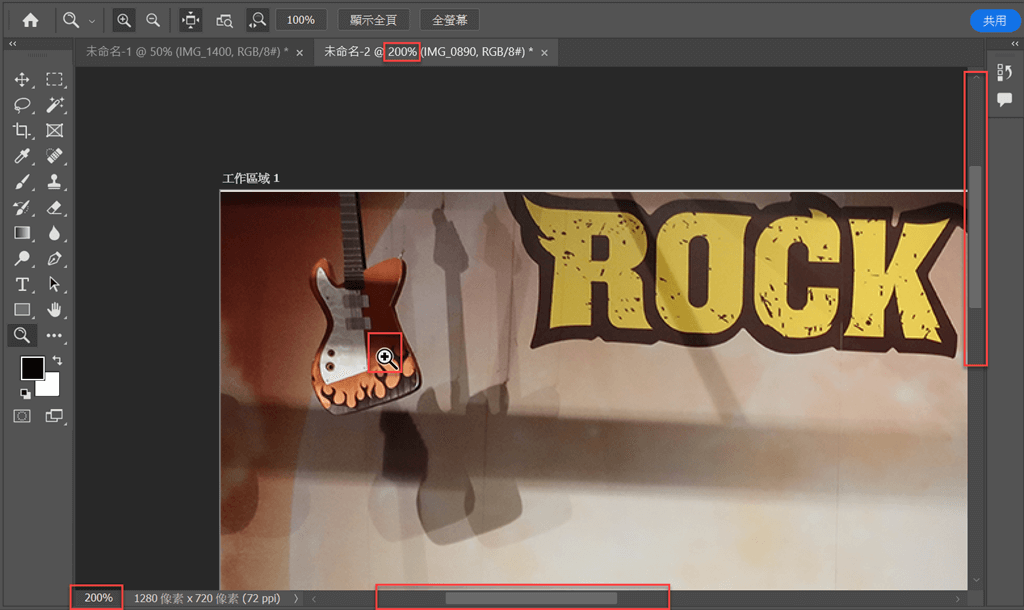Toggle scrubby zoom option
The image size is (1024, 610).
[x=258, y=20]
